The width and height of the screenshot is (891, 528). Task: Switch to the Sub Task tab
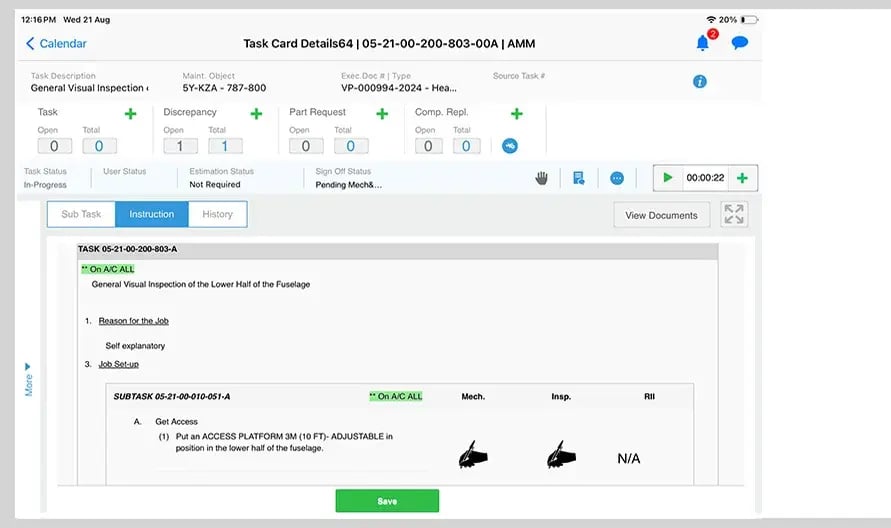pyautogui.click(x=81, y=214)
